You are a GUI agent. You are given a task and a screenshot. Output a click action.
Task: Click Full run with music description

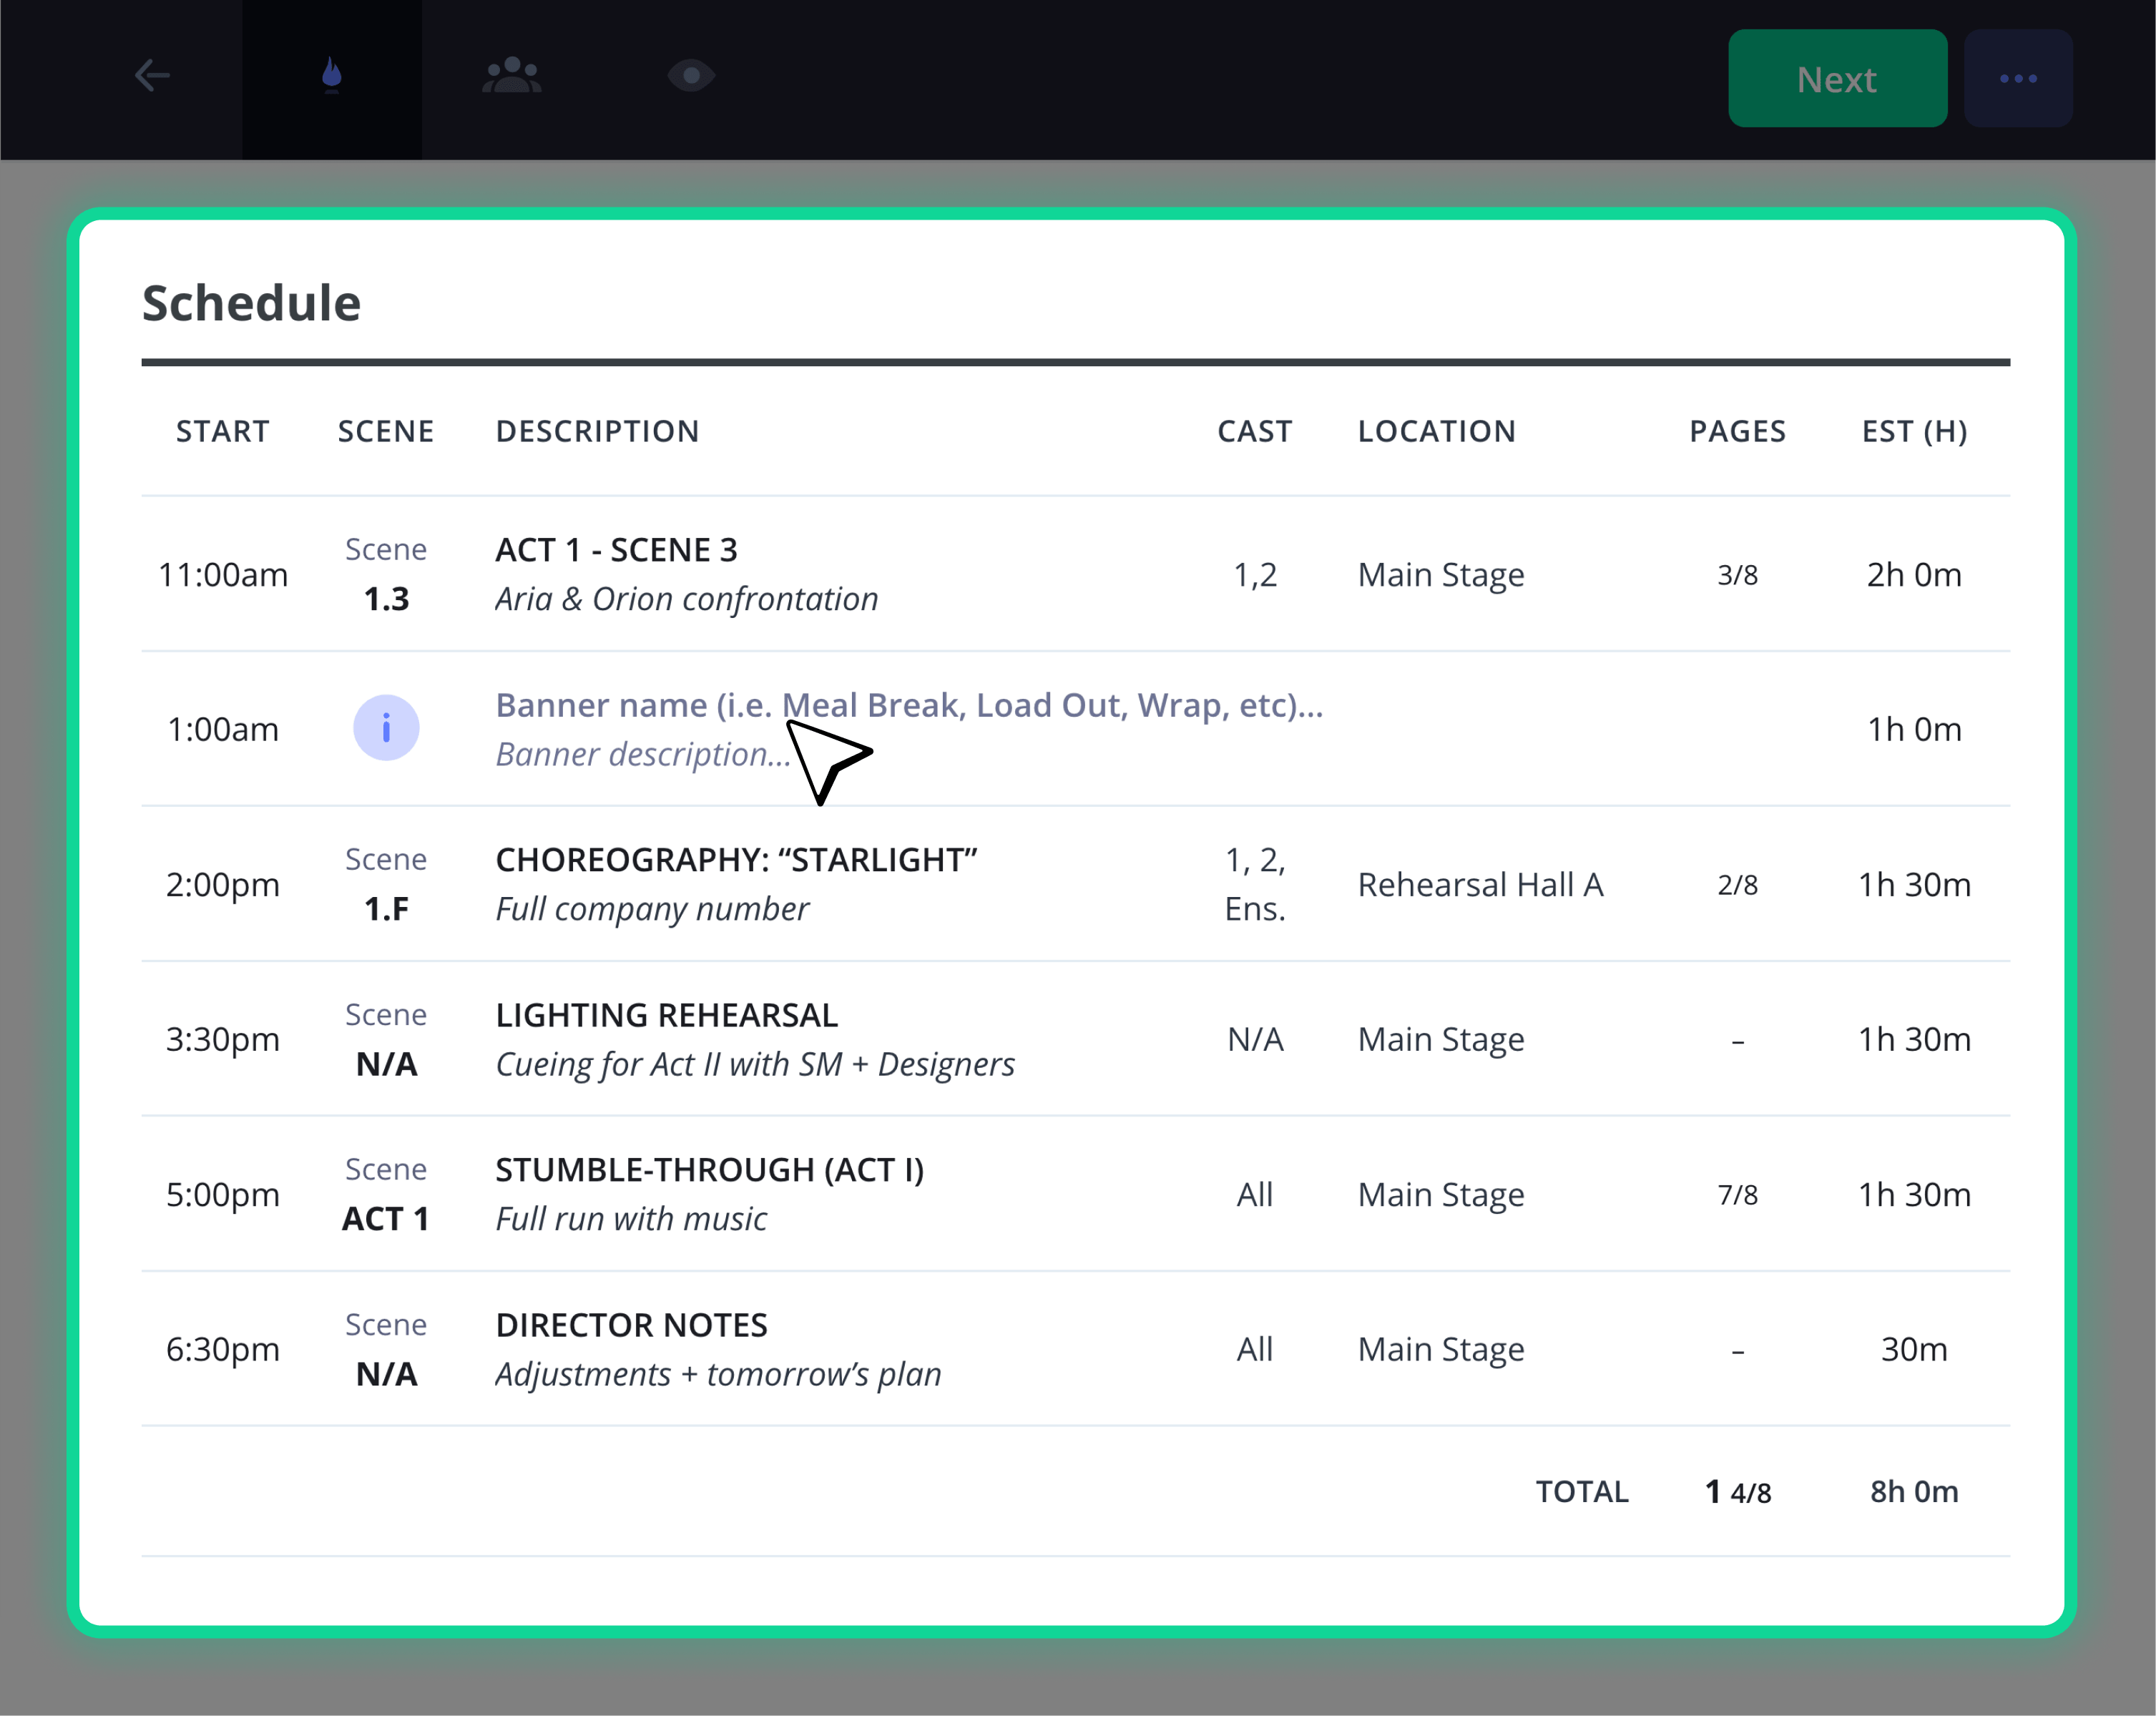(631, 1219)
